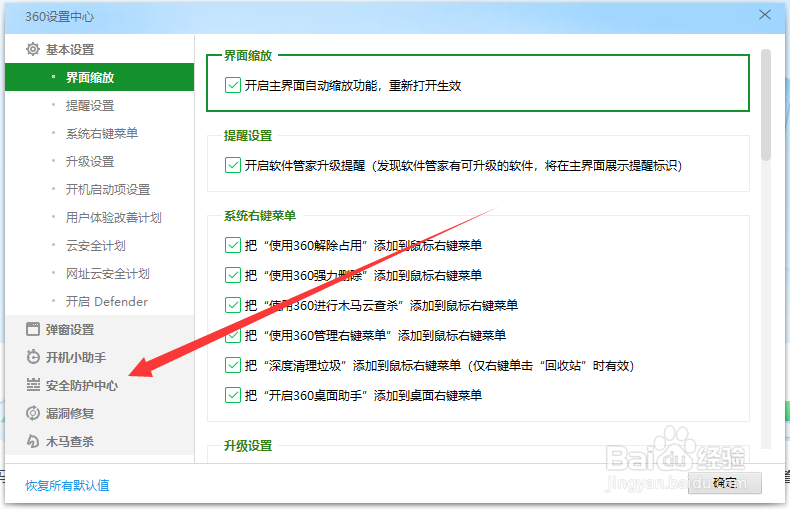This screenshot has width=790, height=510.
Task: Uncheck 开启360桌面助手 desktop menu option
Action: [233, 395]
